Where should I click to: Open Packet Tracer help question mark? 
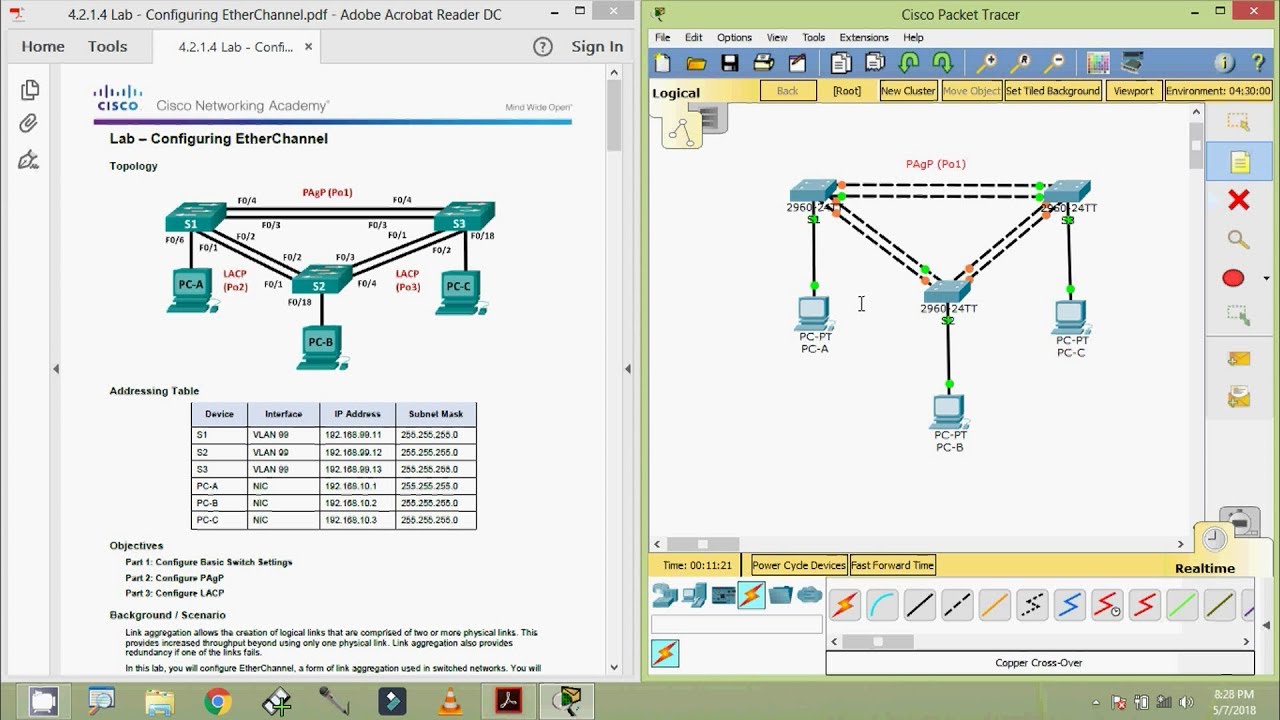pos(1258,63)
